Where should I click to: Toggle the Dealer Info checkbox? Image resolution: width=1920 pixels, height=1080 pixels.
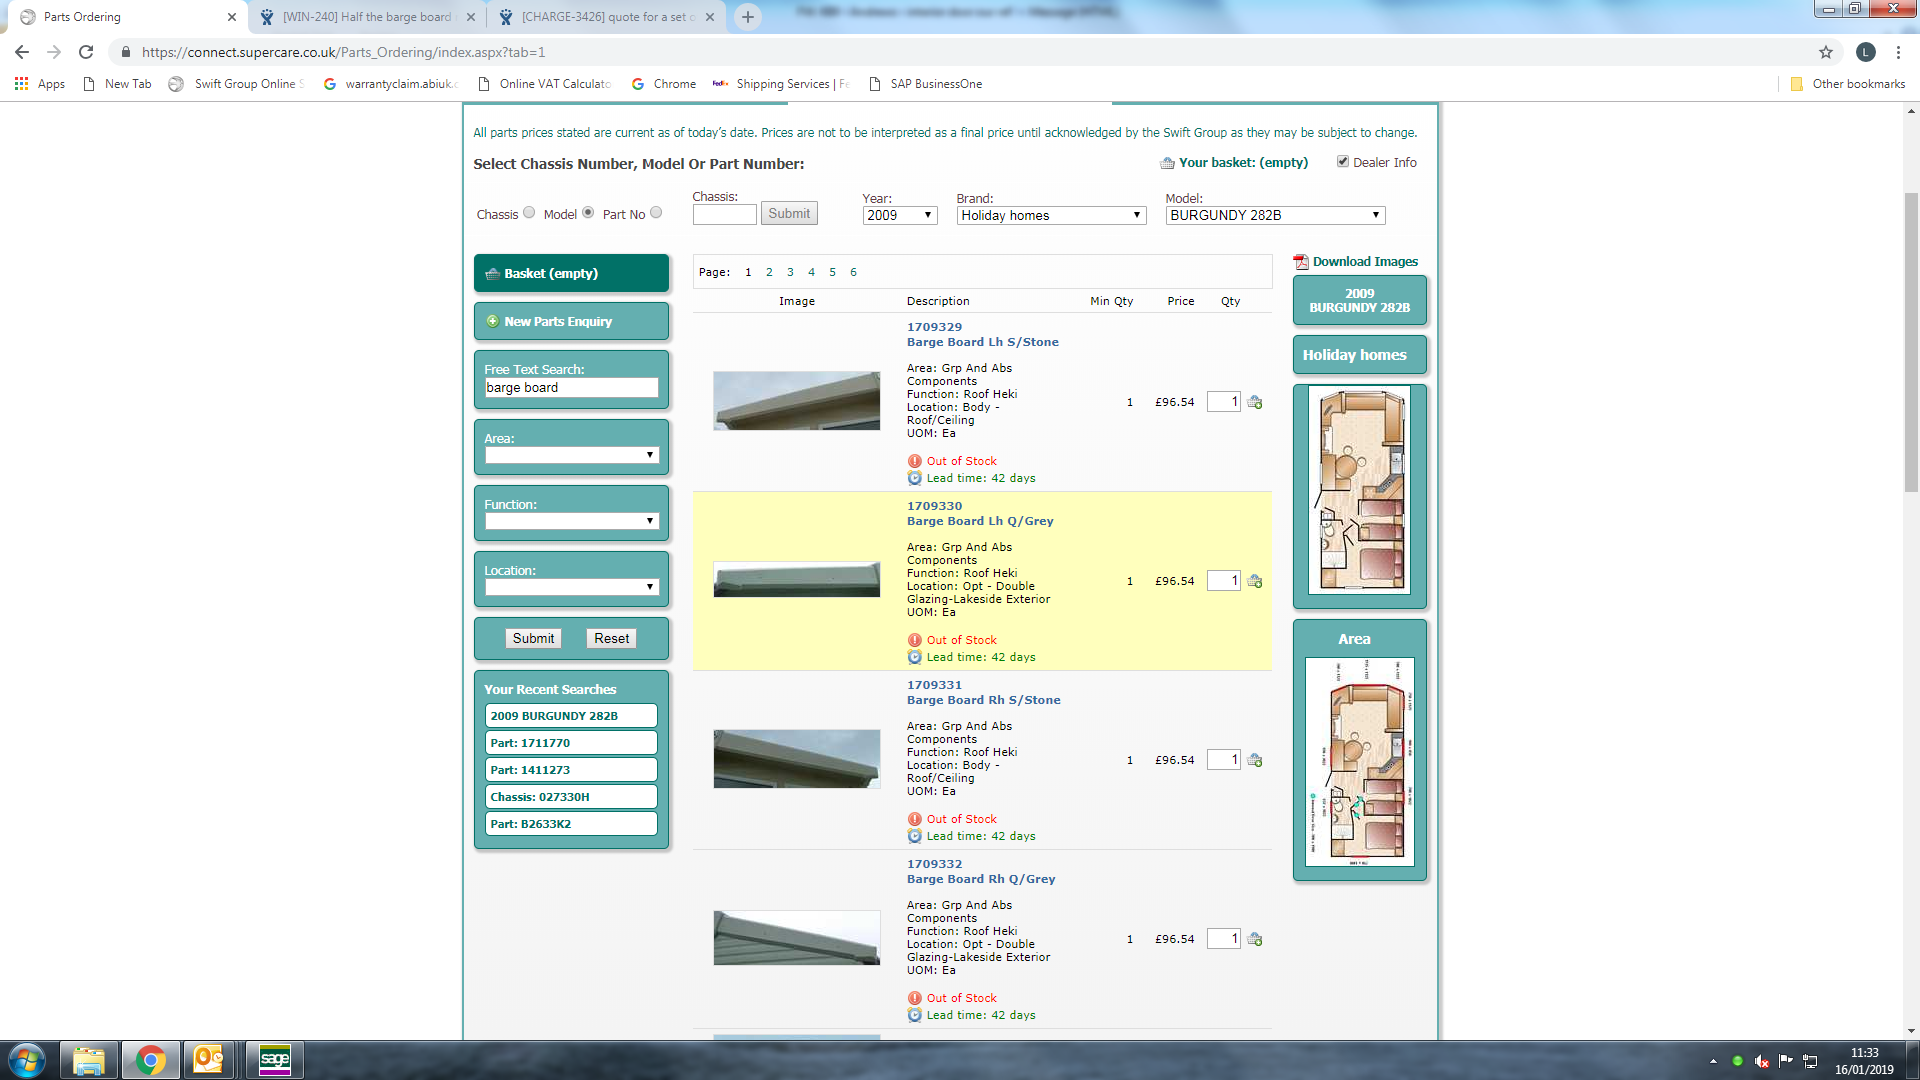click(1343, 162)
